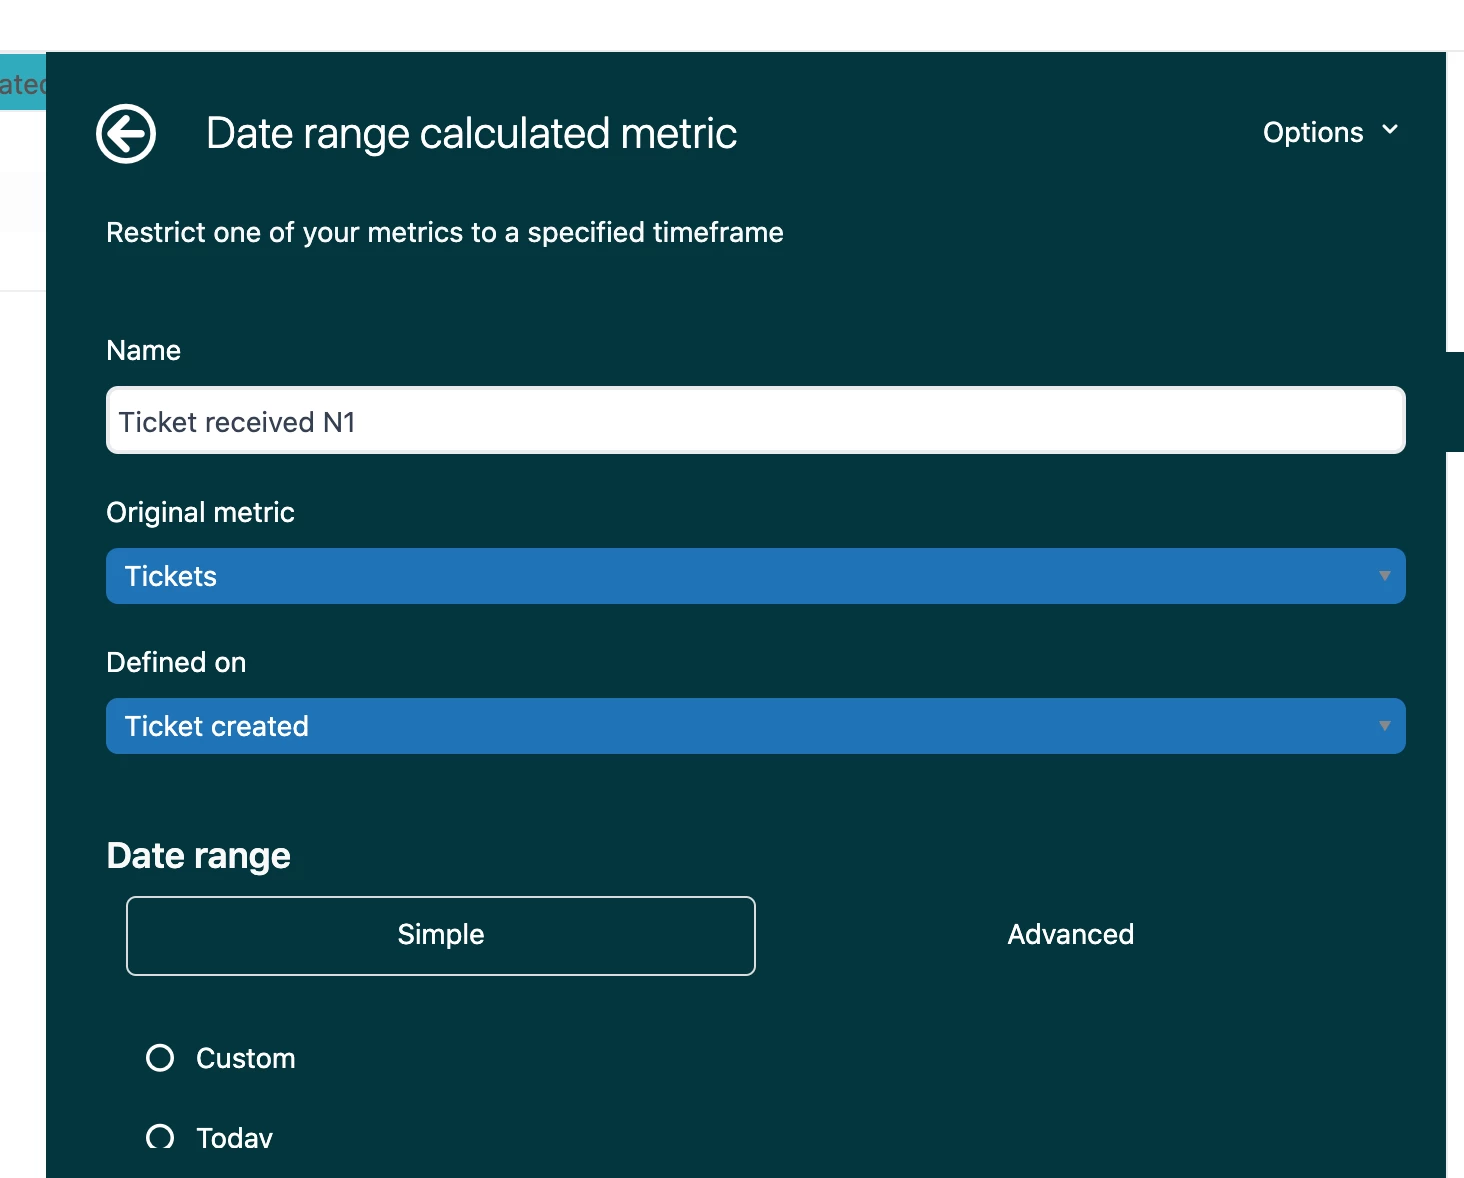This screenshot has width=1464, height=1178.
Task: Click the Date range section heading
Action: [x=198, y=856]
